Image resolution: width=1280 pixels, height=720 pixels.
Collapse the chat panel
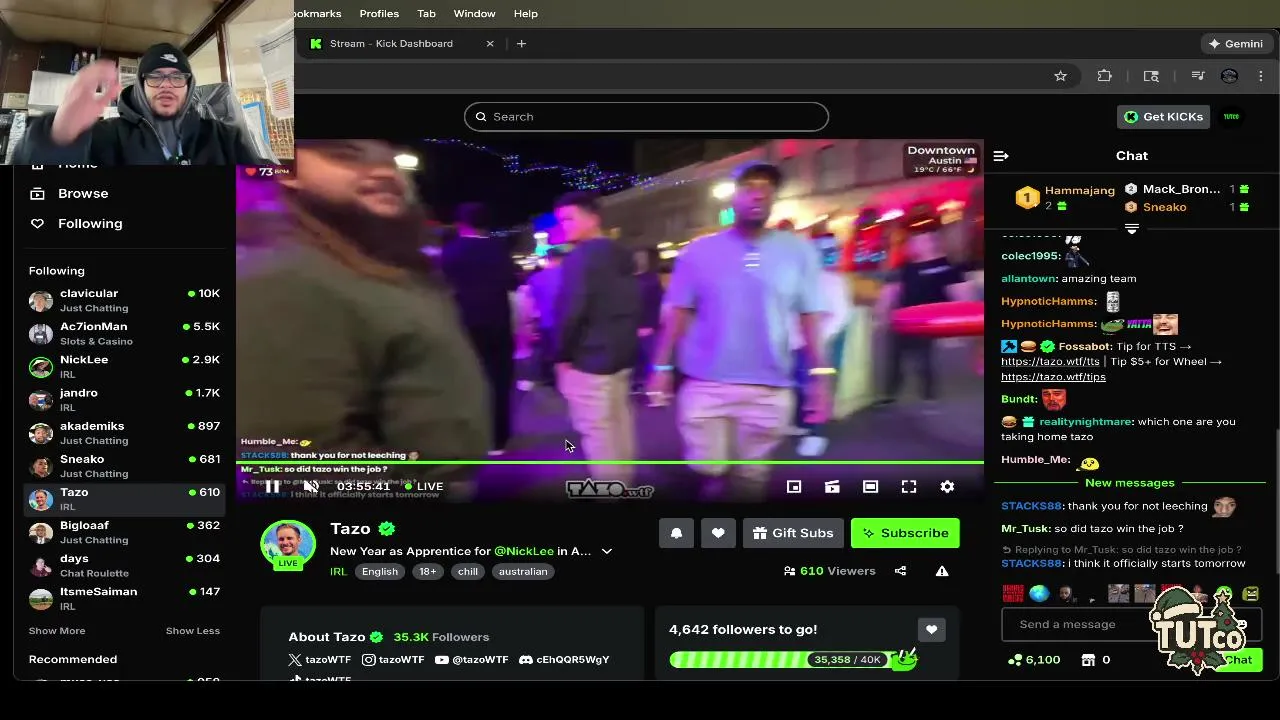coord(1001,156)
